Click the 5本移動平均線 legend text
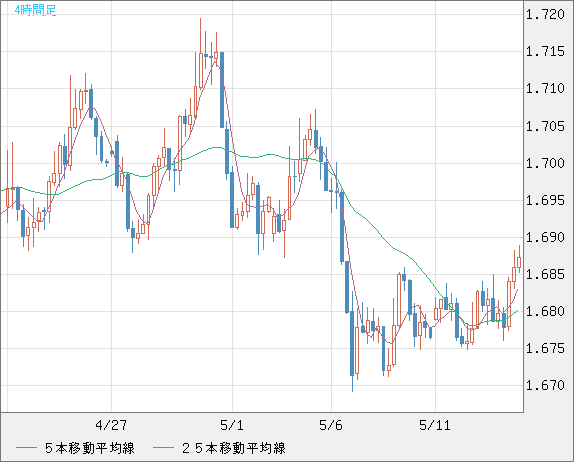This screenshot has height=462, width=574. point(90,448)
